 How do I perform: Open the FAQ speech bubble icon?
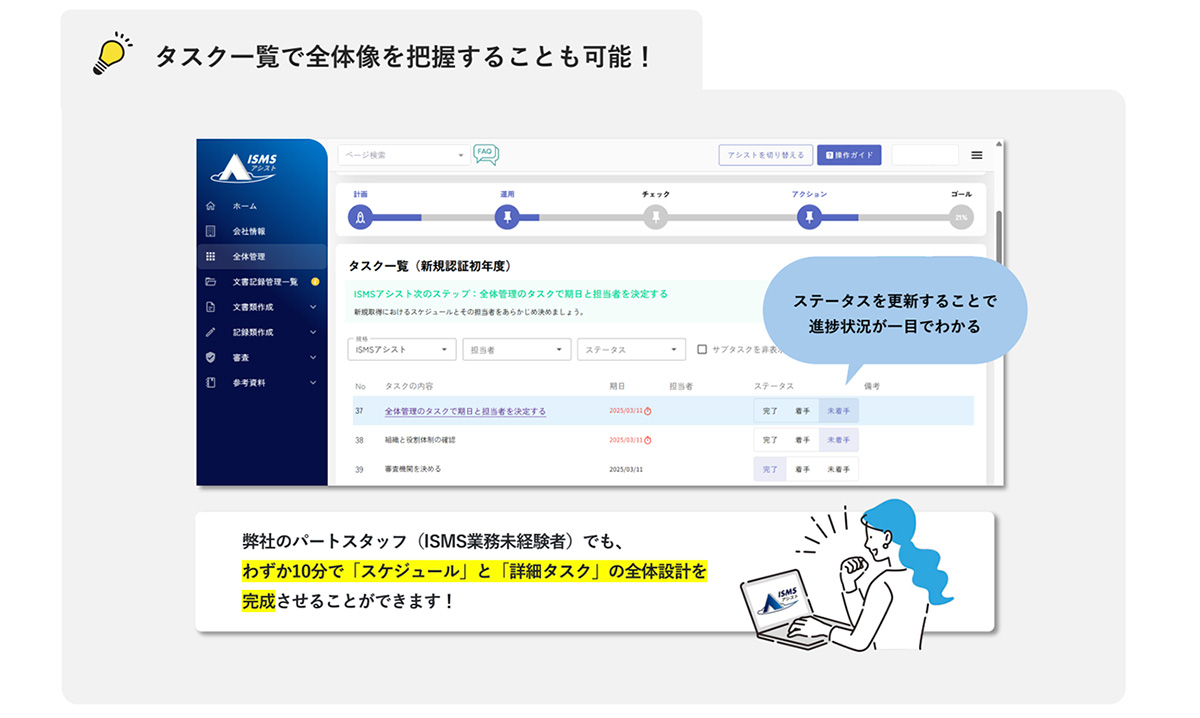[x=486, y=154]
